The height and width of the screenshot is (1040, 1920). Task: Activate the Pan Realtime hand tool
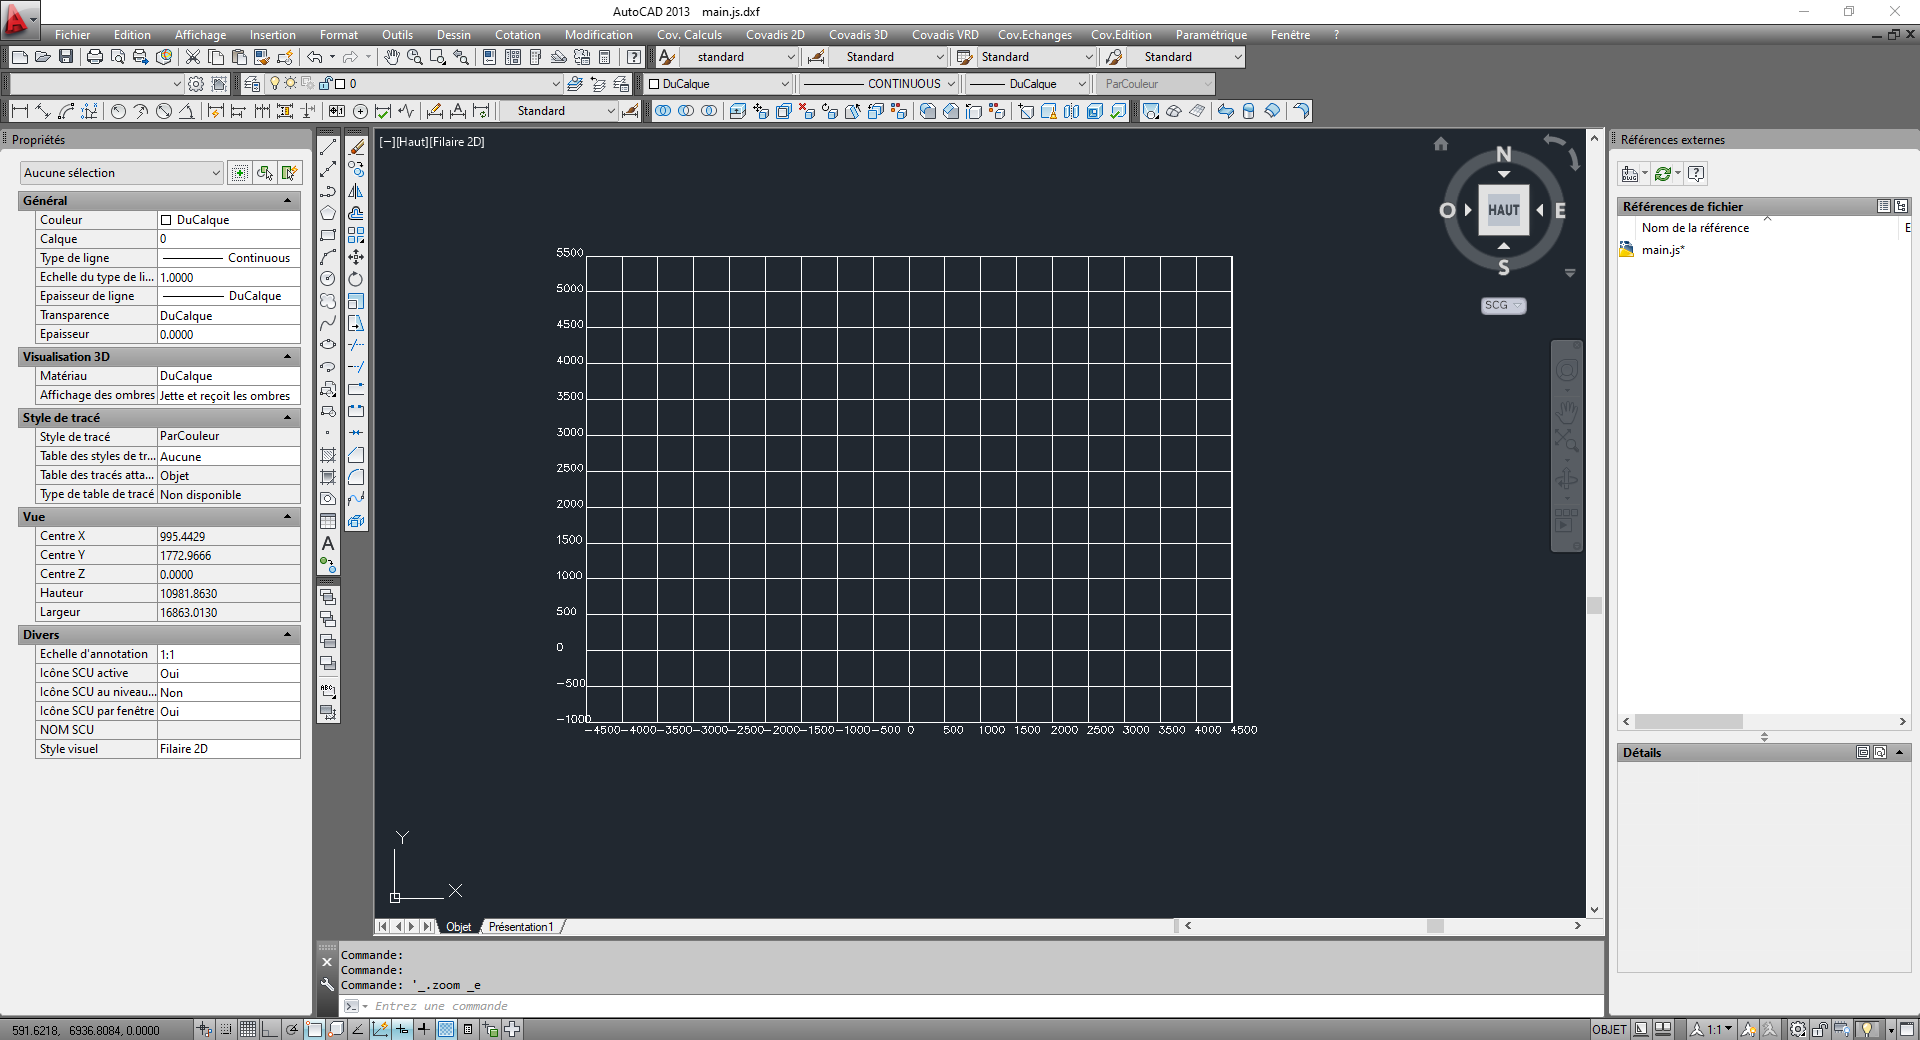[x=391, y=57]
